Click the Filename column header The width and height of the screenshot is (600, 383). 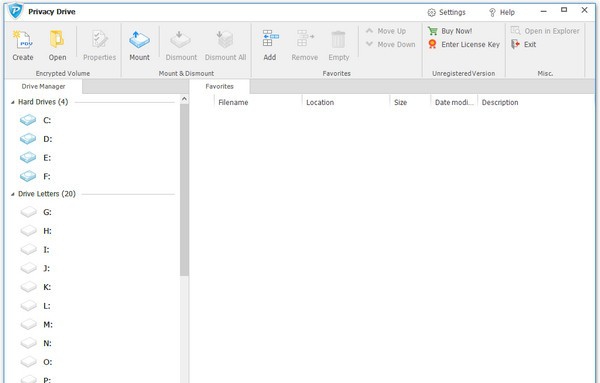click(258, 102)
